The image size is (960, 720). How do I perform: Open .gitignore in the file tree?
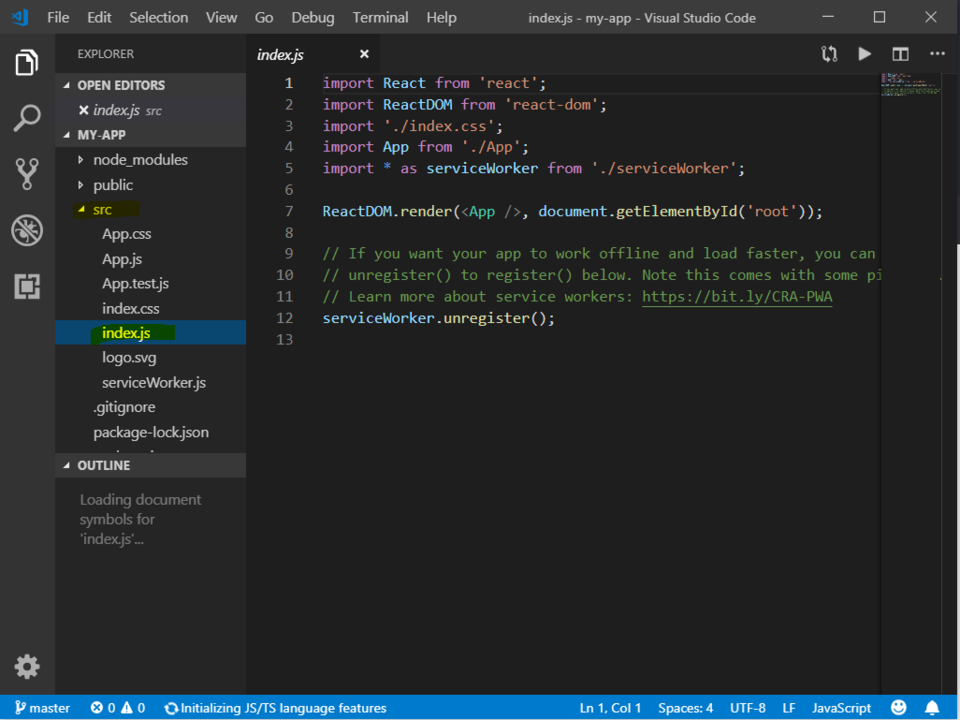pyautogui.click(x=151, y=407)
